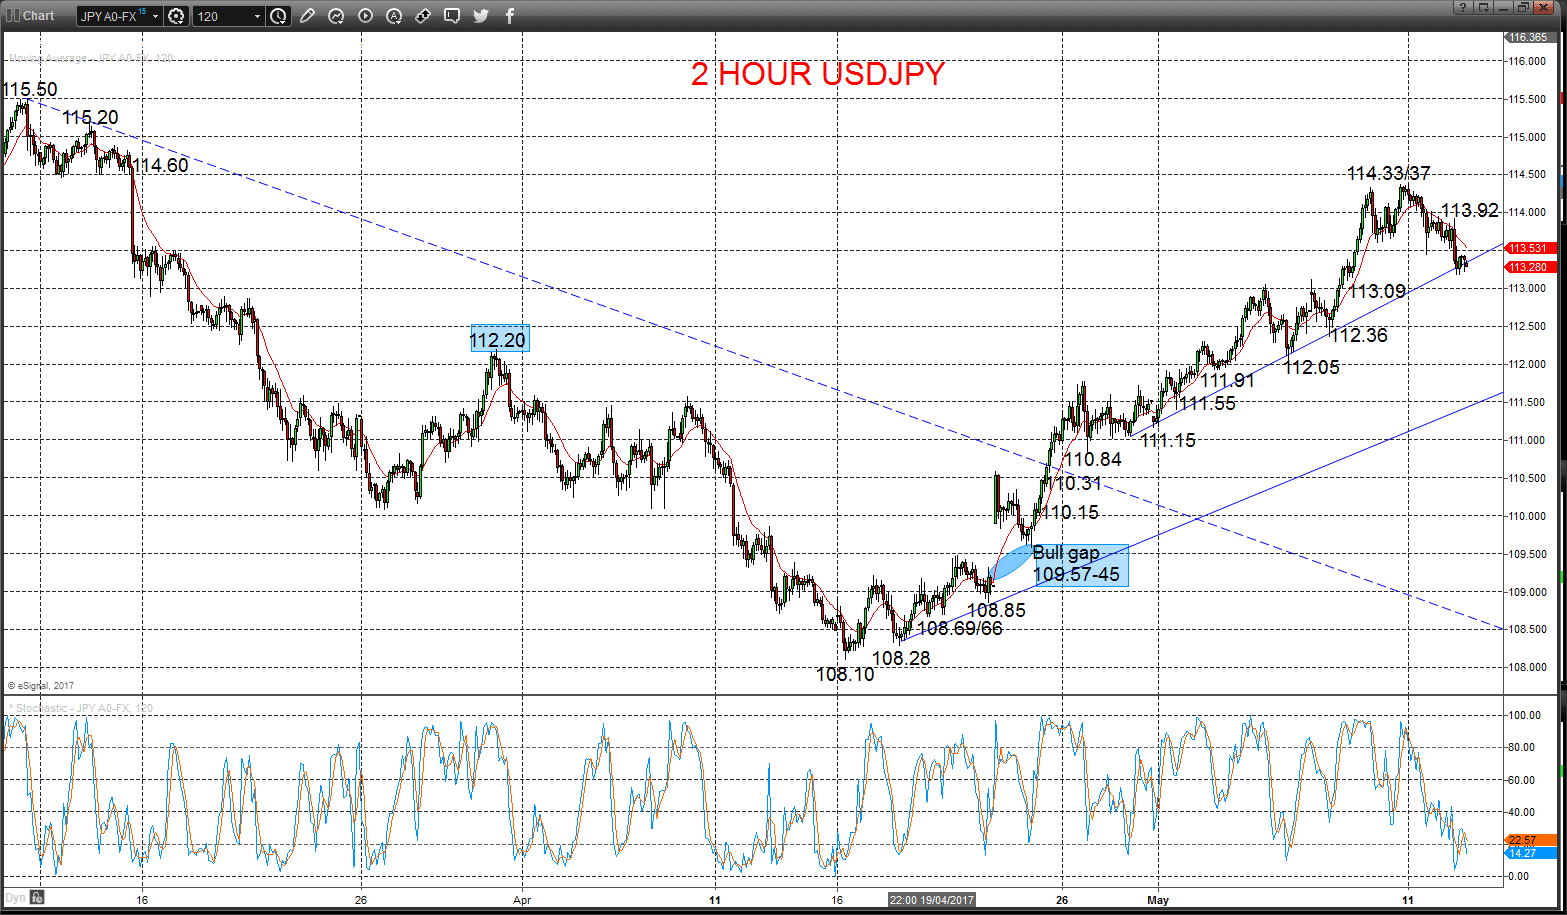The image size is (1567, 915).
Task: Select the 113.09 support label
Action: 1378,292
